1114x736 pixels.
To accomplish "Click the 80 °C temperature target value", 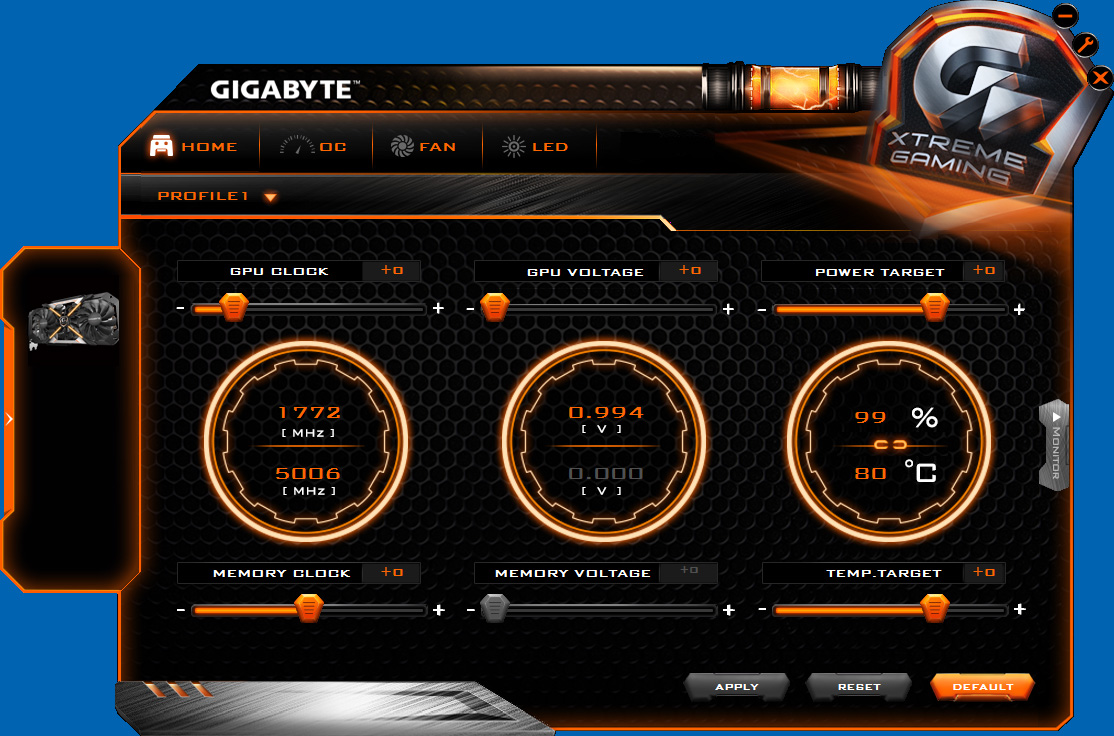I will [870, 473].
